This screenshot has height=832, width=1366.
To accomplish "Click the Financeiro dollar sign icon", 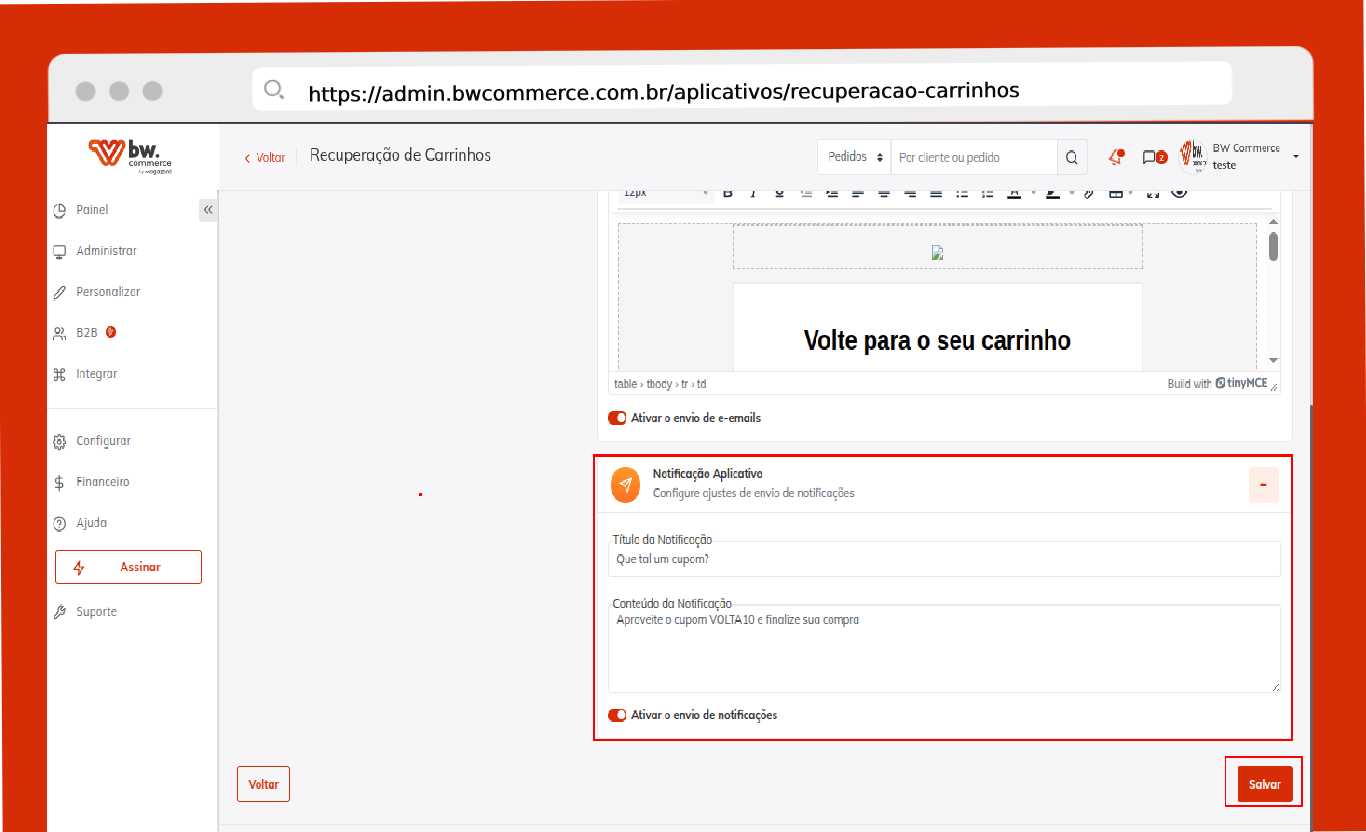I will [x=59, y=482].
